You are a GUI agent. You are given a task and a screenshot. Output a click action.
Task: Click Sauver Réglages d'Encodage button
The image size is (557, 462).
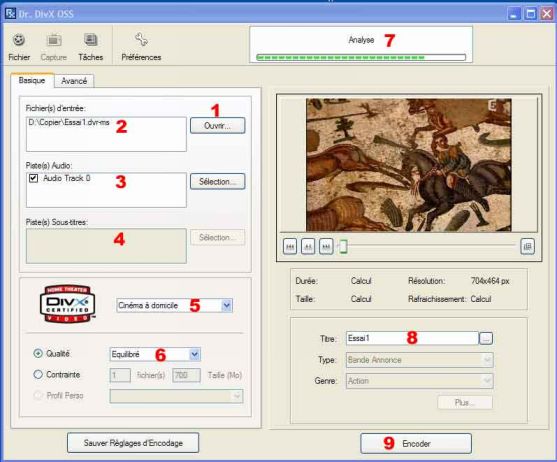(x=133, y=443)
